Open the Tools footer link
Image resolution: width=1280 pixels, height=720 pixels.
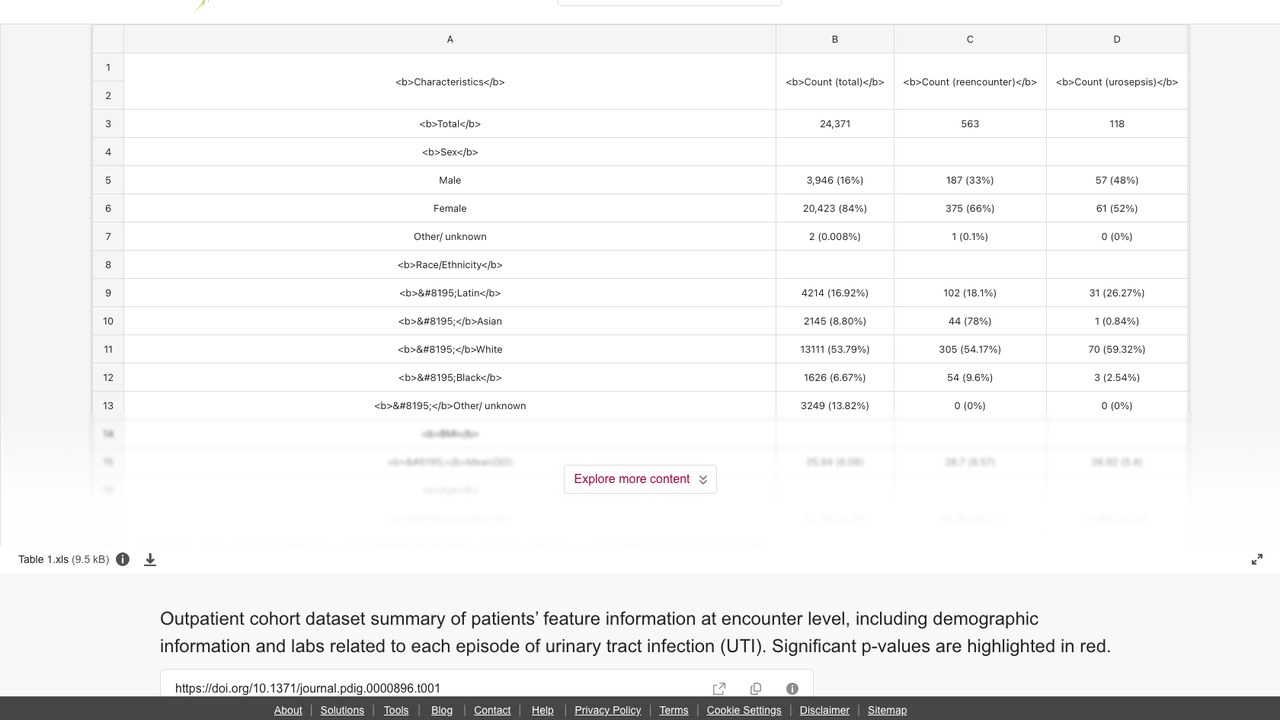[x=396, y=710]
